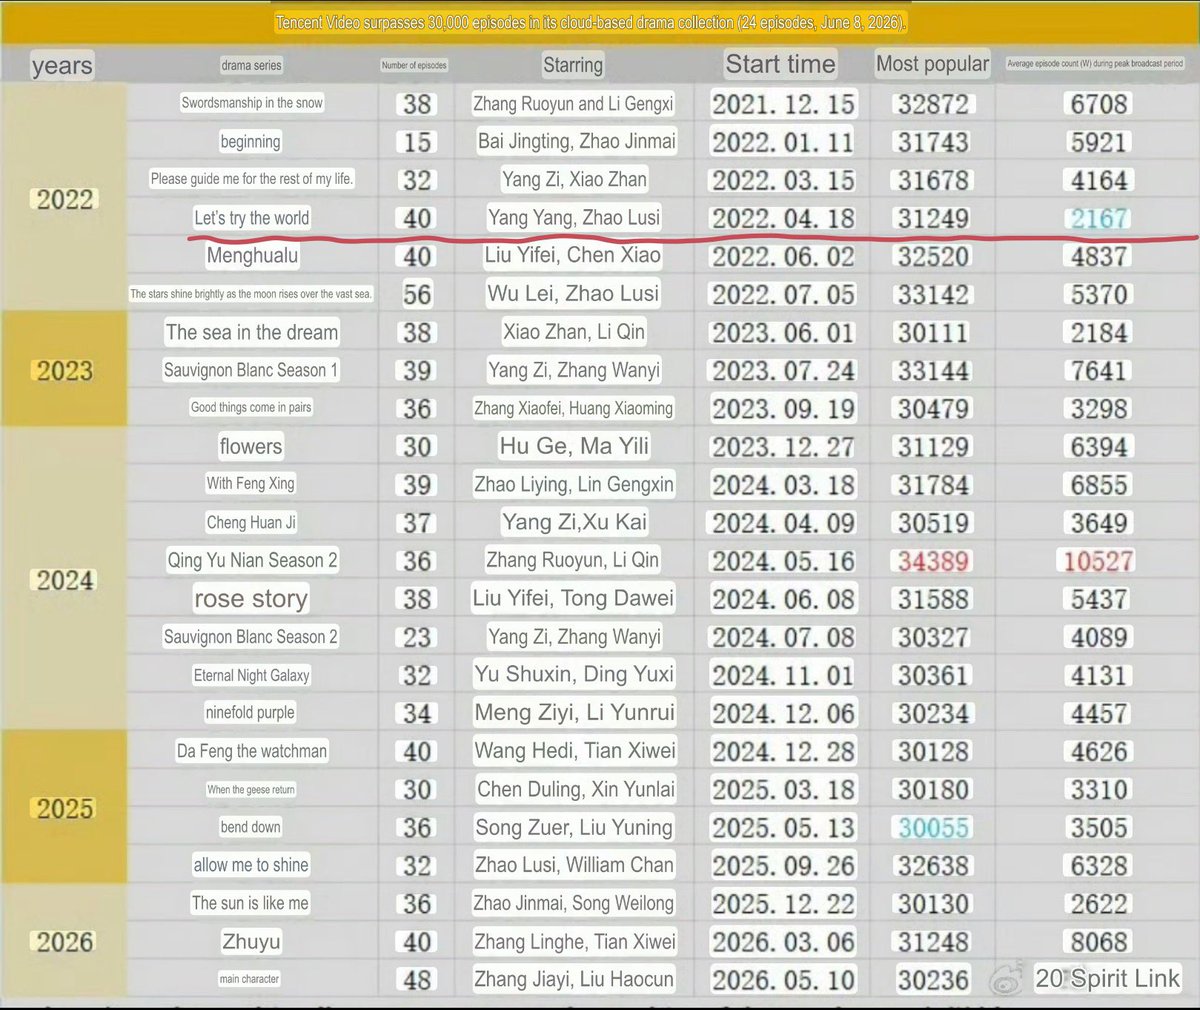1200x1010 pixels.
Task: Click 'The sea in the dream' title
Action: [252, 332]
